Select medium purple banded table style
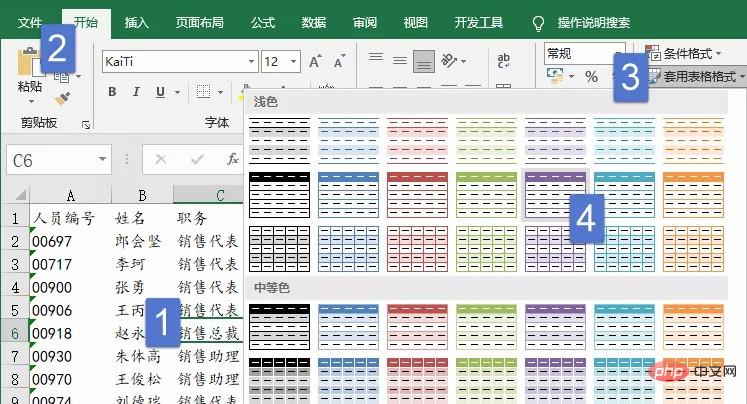747x404 pixels. point(555,327)
